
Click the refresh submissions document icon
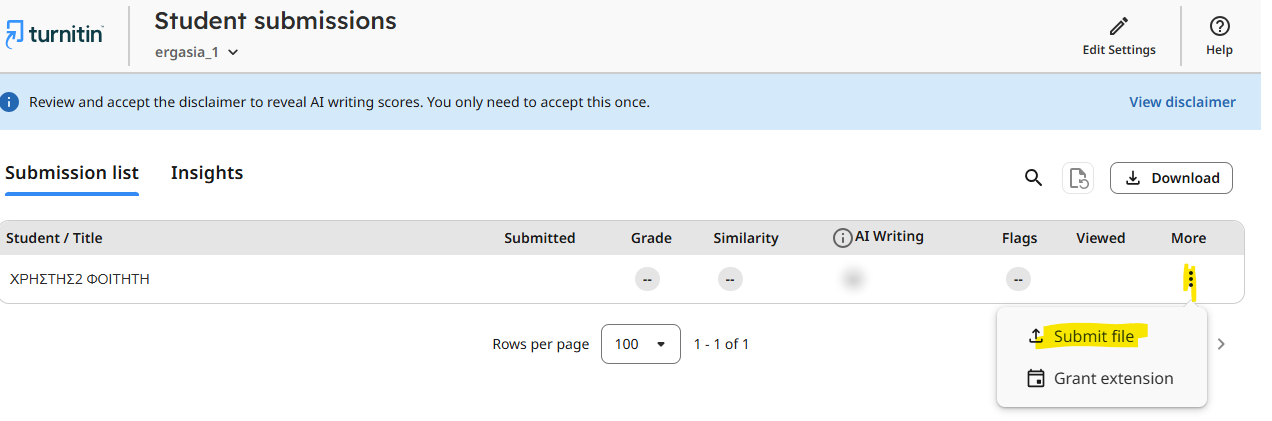tap(1078, 178)
